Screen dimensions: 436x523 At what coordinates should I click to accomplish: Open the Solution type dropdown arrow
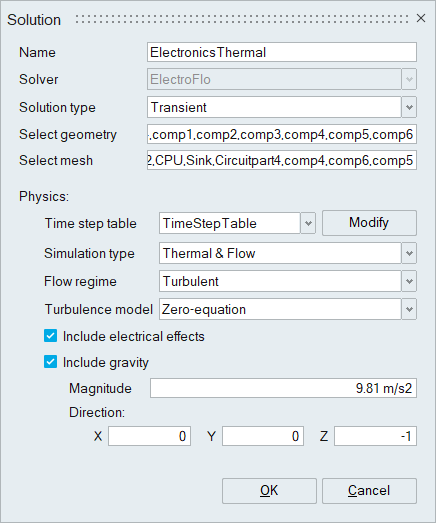(x=409, y=107)
